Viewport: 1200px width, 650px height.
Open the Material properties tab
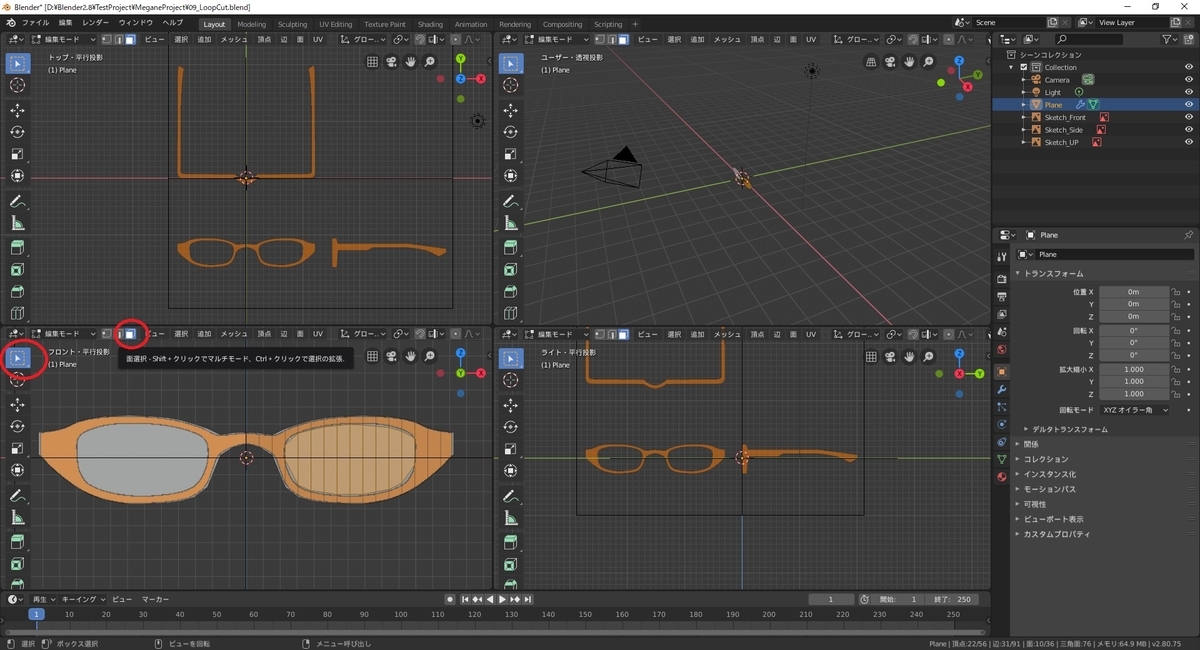1001,477
